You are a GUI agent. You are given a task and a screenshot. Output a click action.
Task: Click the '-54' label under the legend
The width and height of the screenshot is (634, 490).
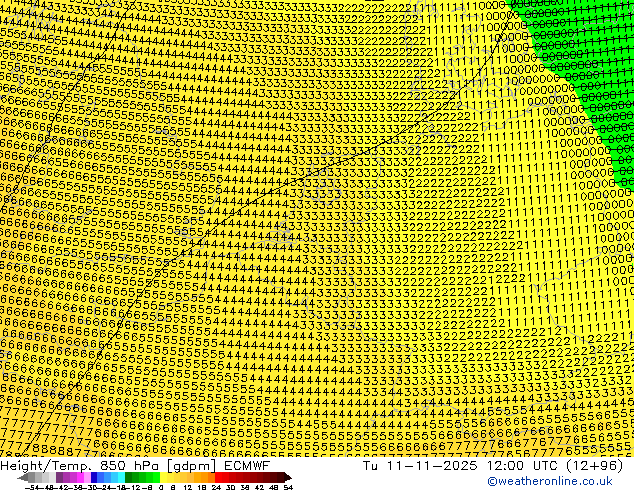[32, 488]
